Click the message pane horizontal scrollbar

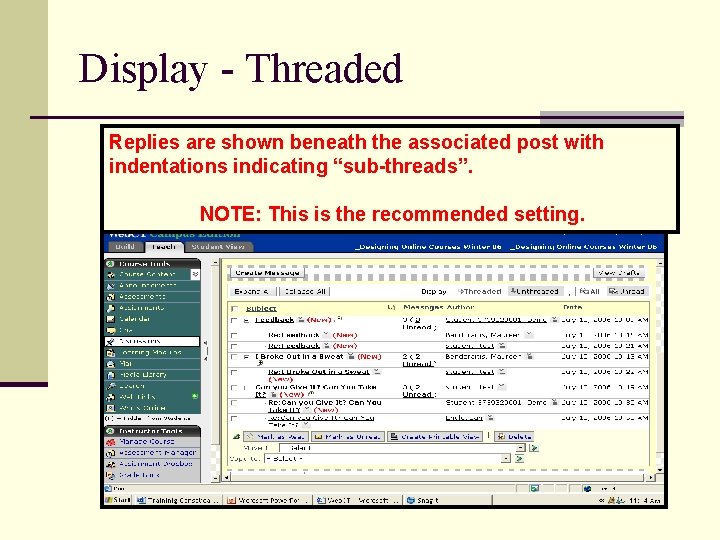click(440, 478)
